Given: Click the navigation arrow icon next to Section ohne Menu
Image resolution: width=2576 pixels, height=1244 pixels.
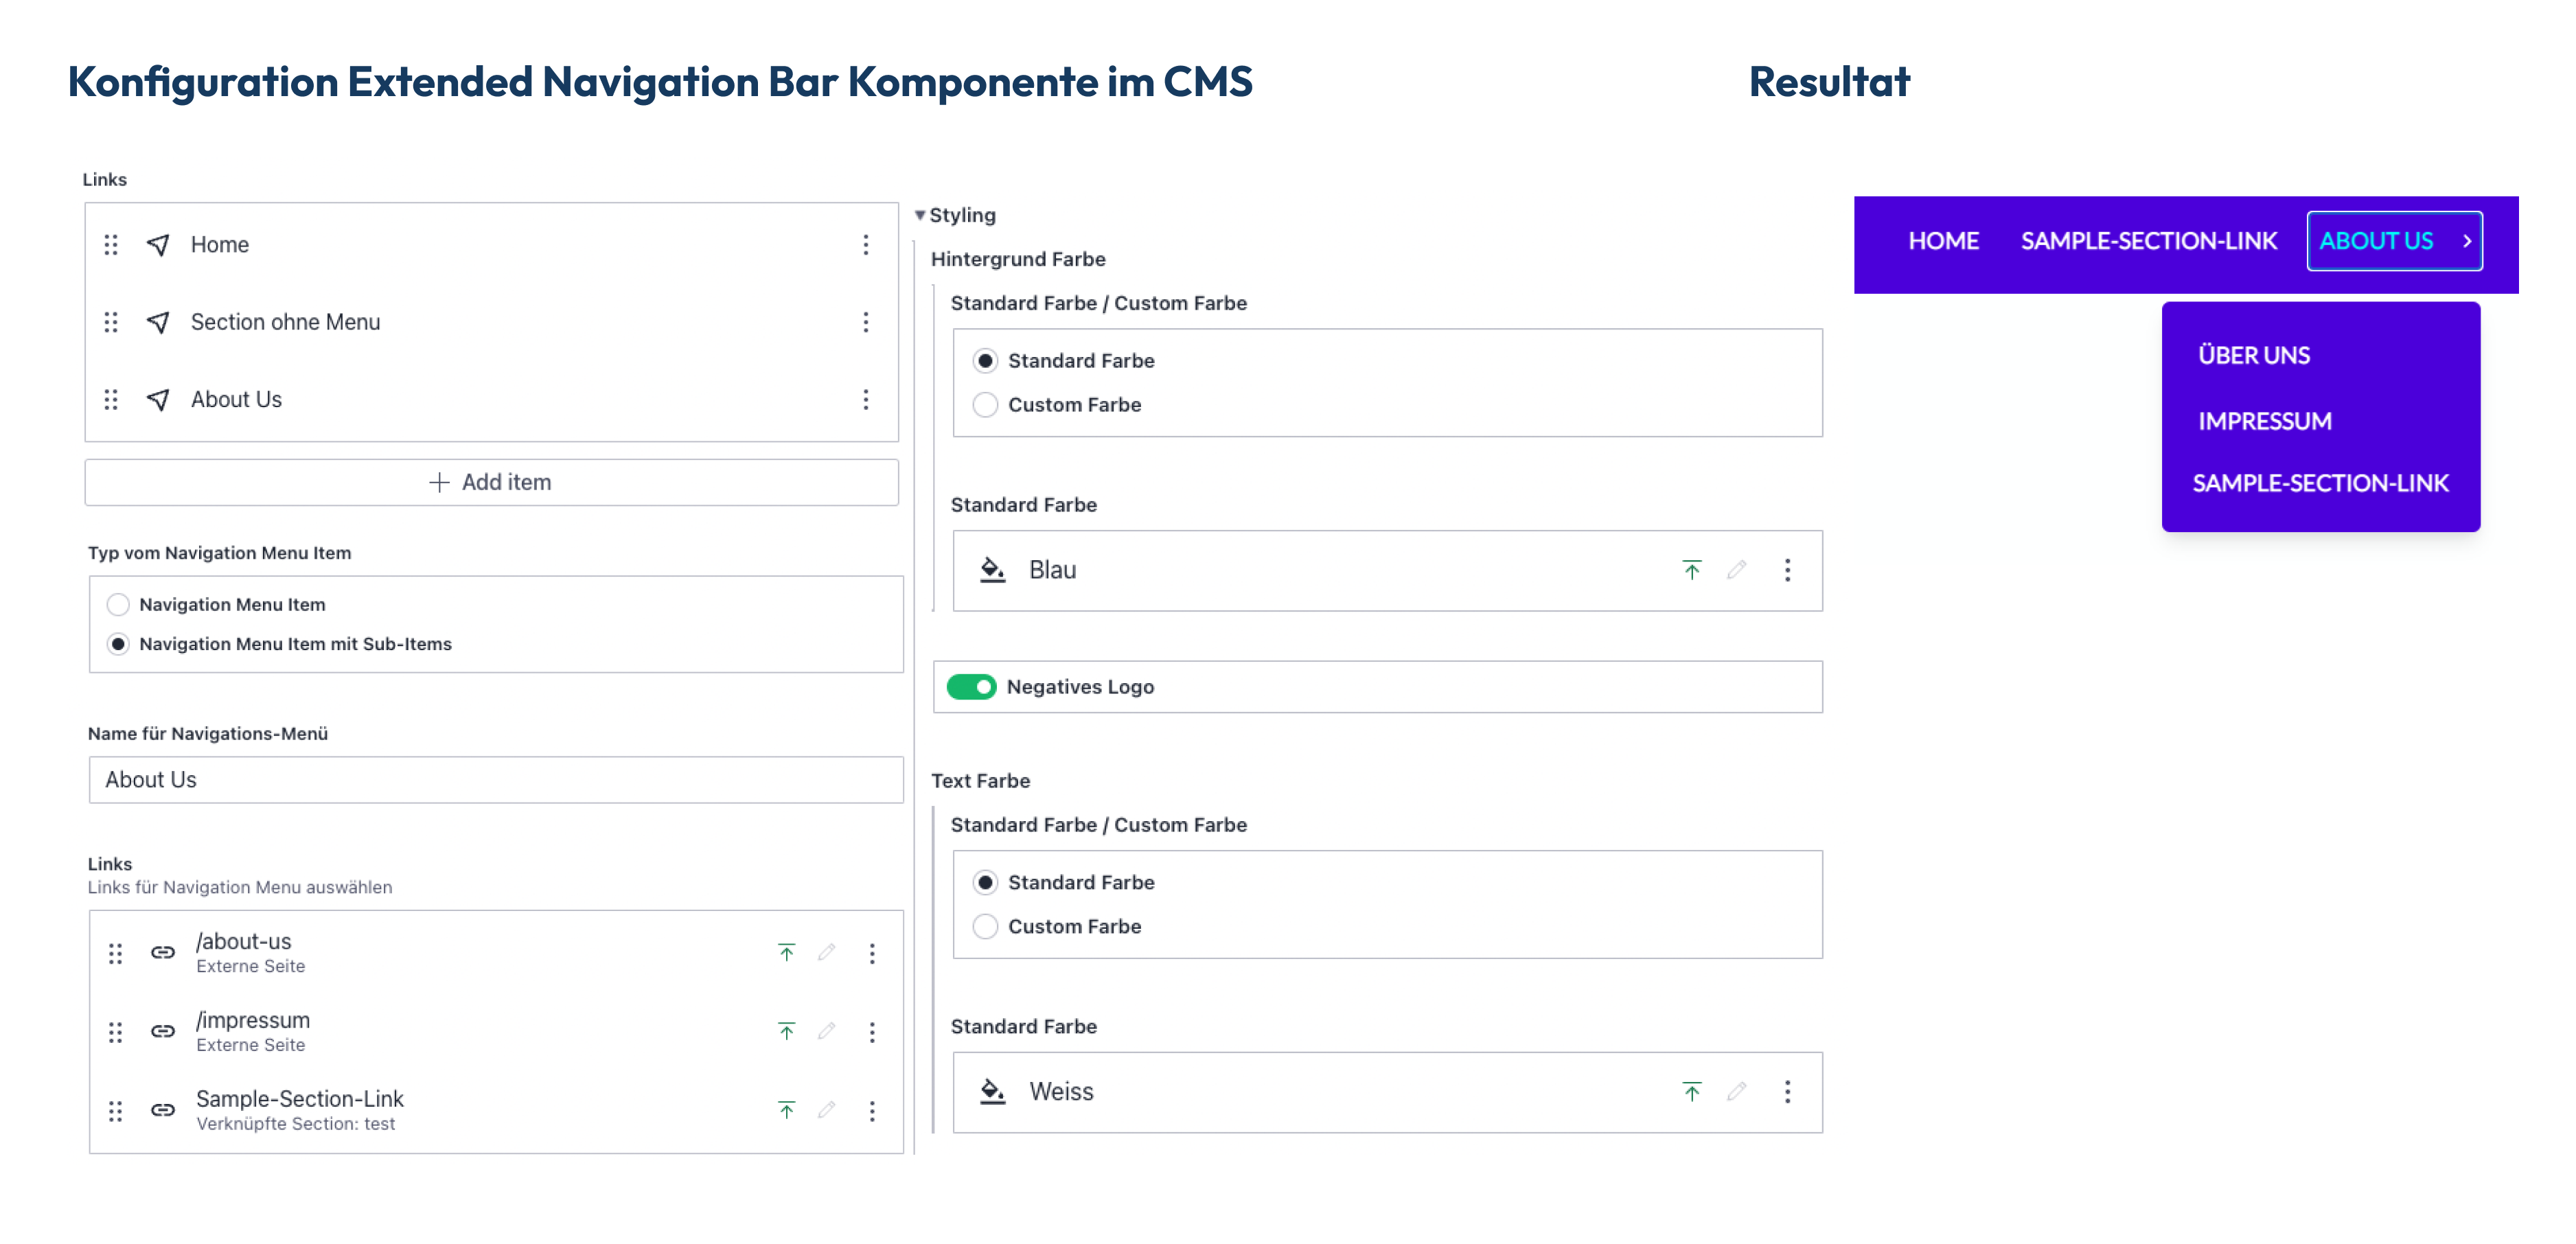Looking at the screenshot, I should [x=158, y=321].
